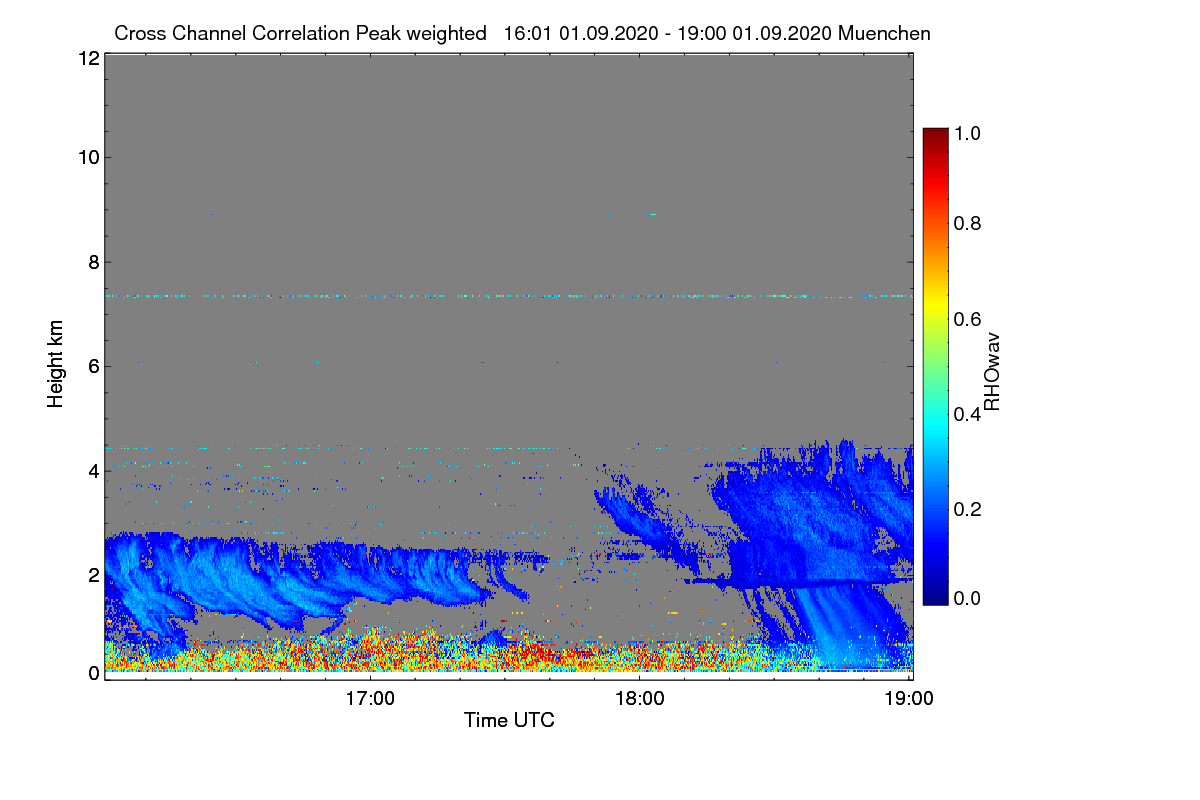
Task: Click the colorbar value label '1.0'
Action: (x=968, y=133)
